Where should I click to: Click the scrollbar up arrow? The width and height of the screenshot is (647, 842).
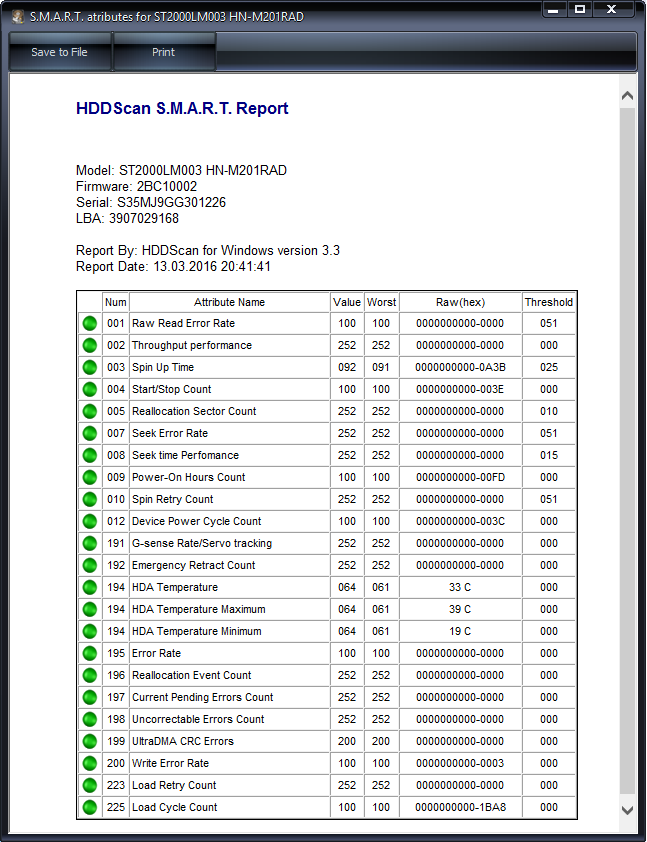click(x=627, y=96)
